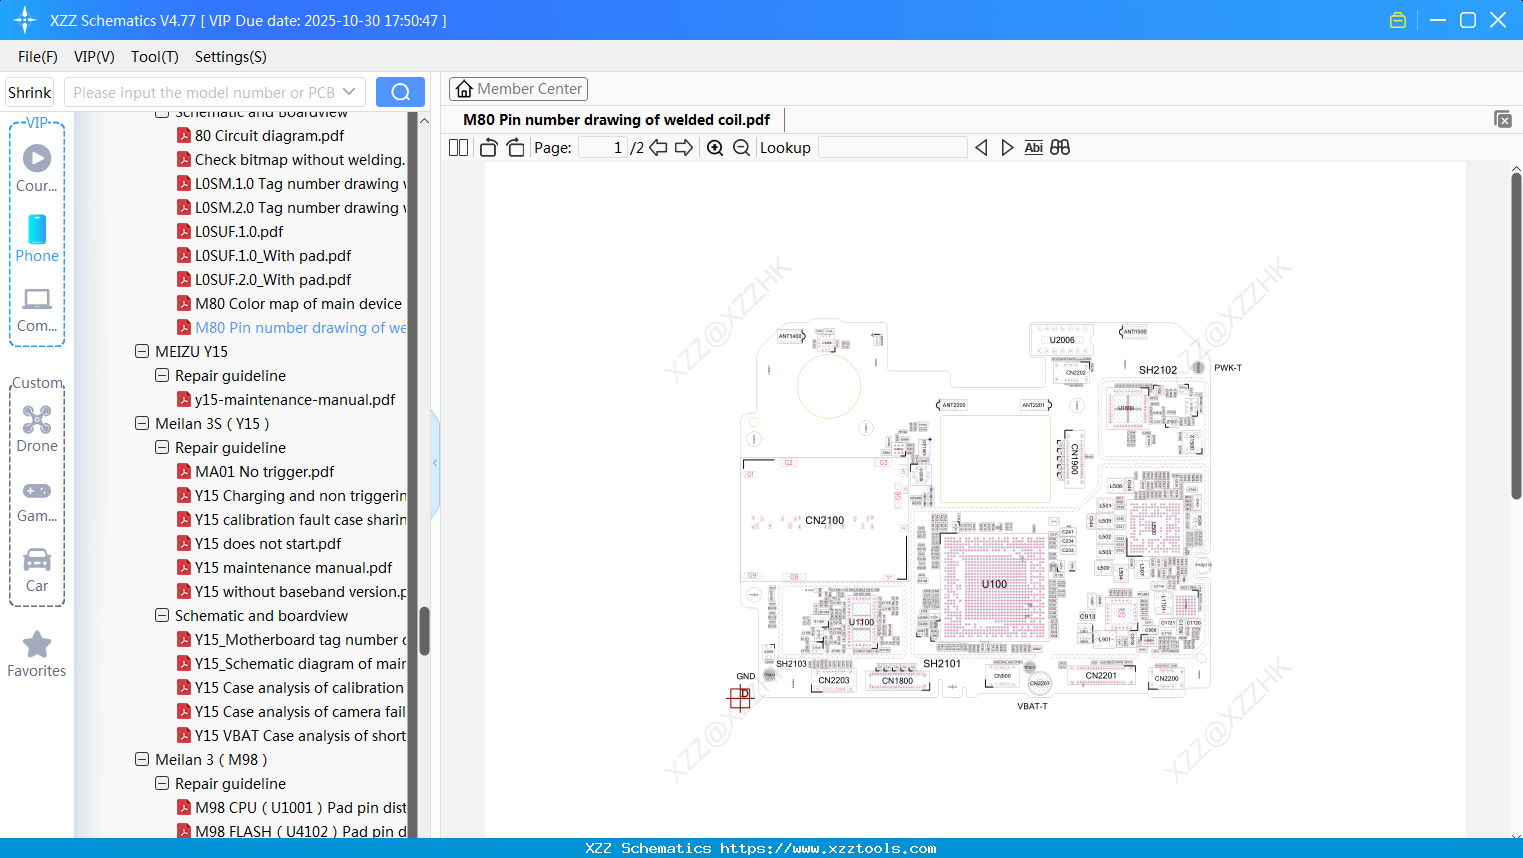This screenshot has width=1523, height=858.
Task: Open the model number dropdown in search bar
Action: click(348, 91)
